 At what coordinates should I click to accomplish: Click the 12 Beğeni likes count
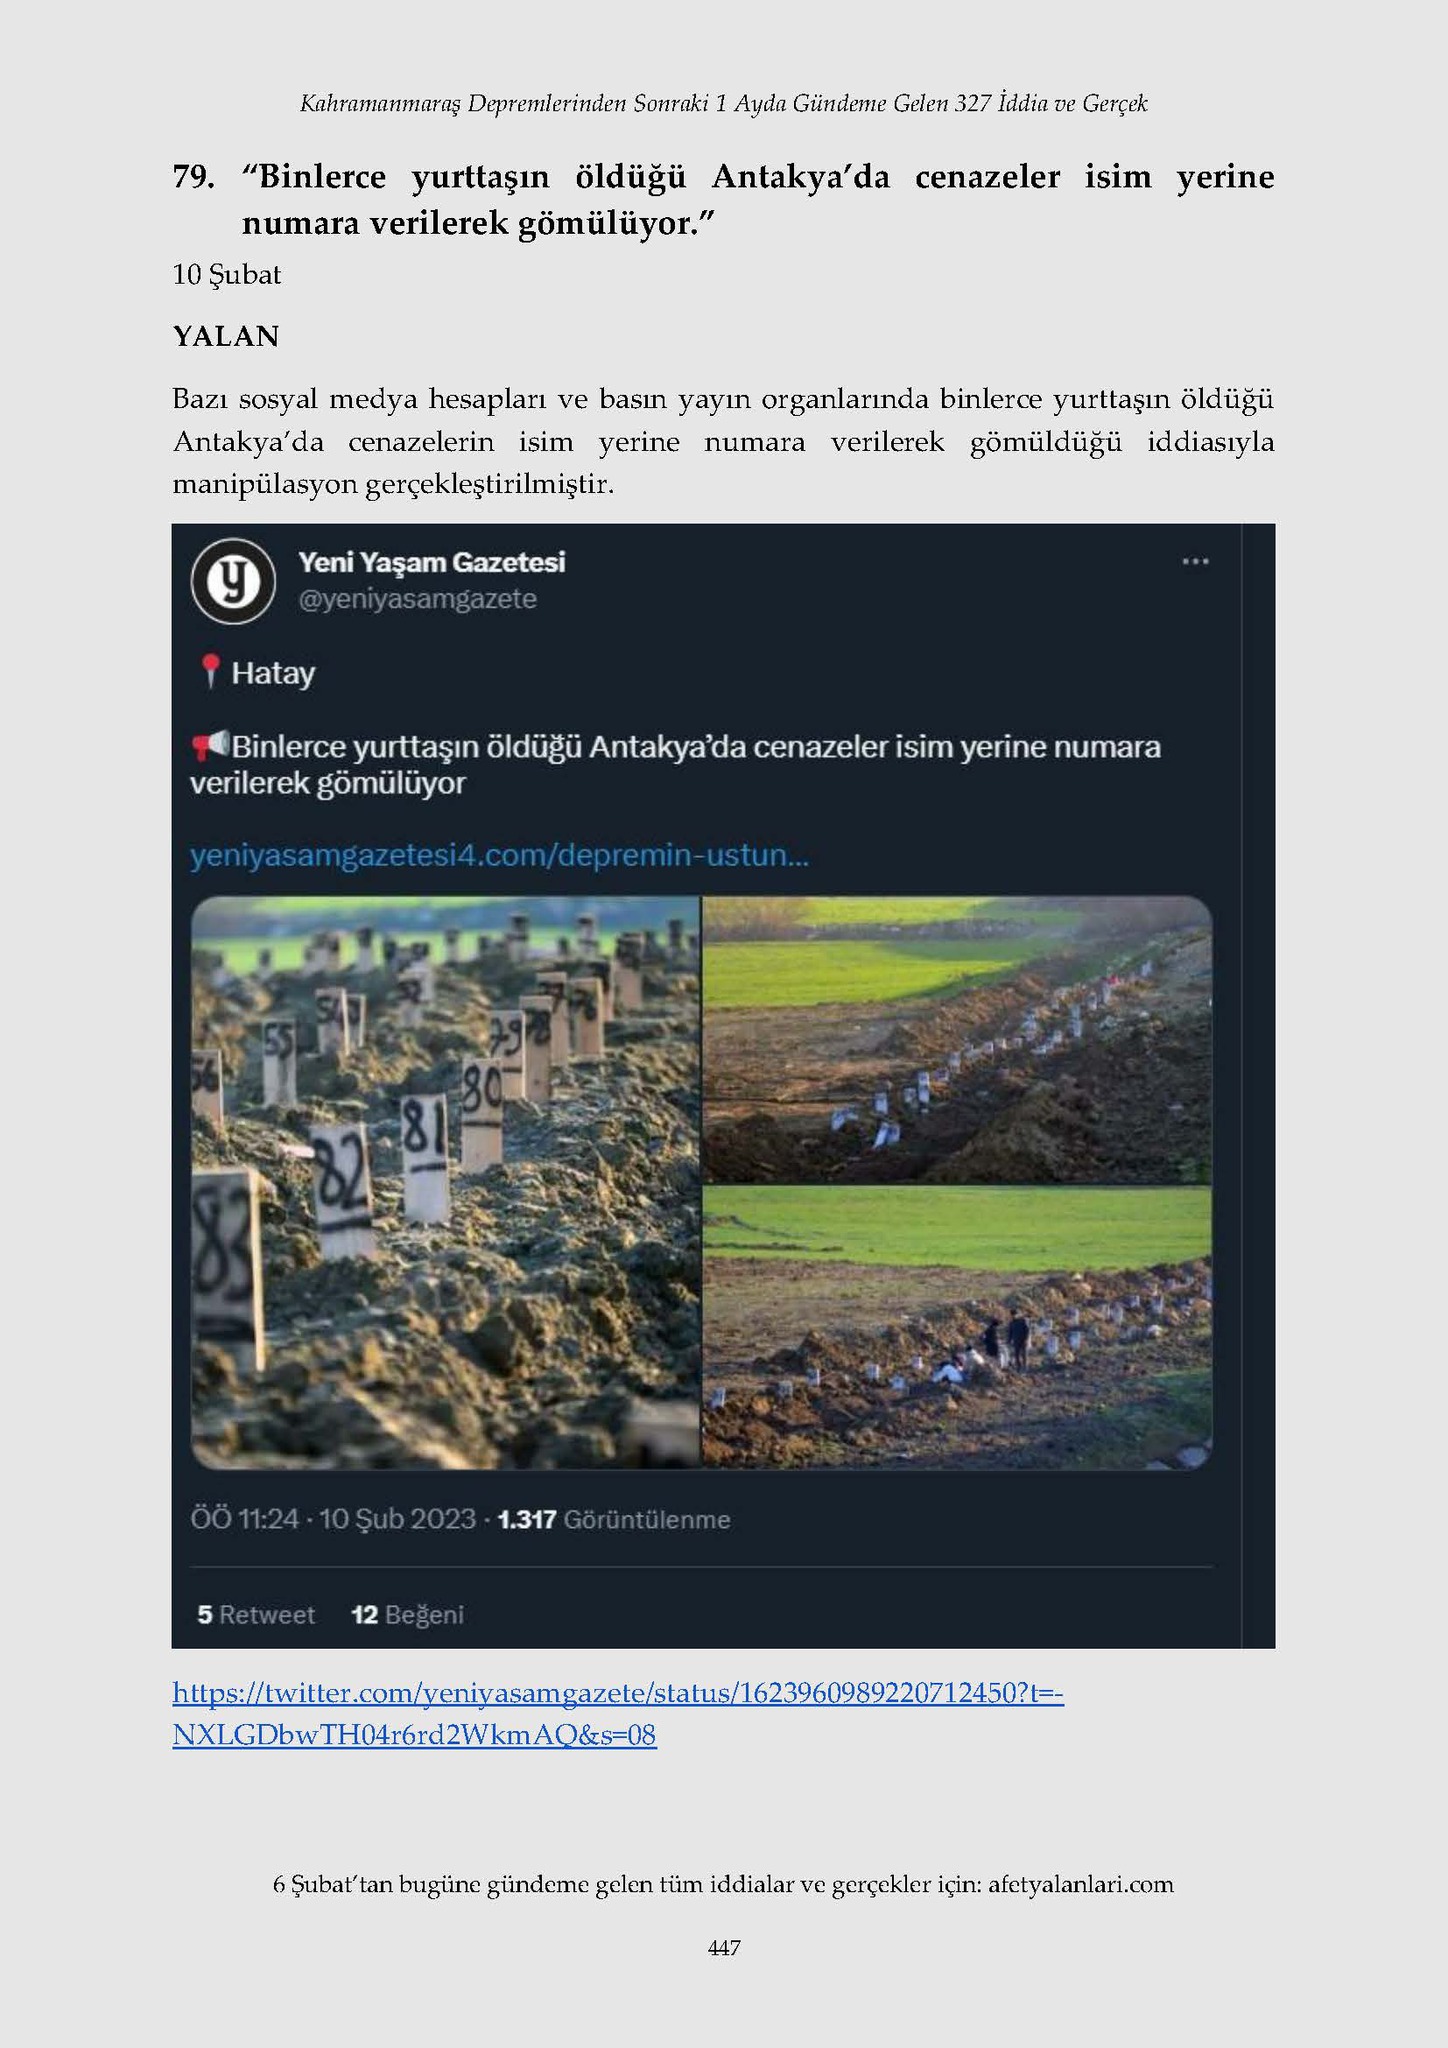coord(408,1615)
